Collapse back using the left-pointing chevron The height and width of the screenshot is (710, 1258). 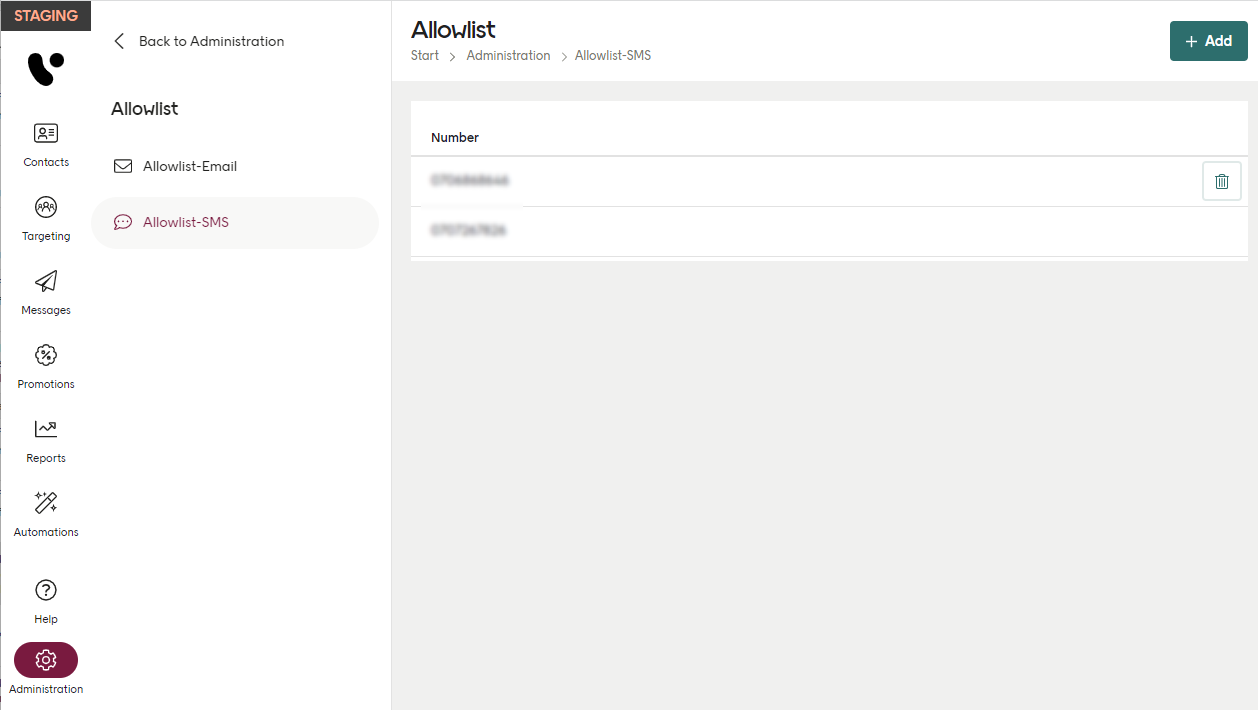point(118,41)
